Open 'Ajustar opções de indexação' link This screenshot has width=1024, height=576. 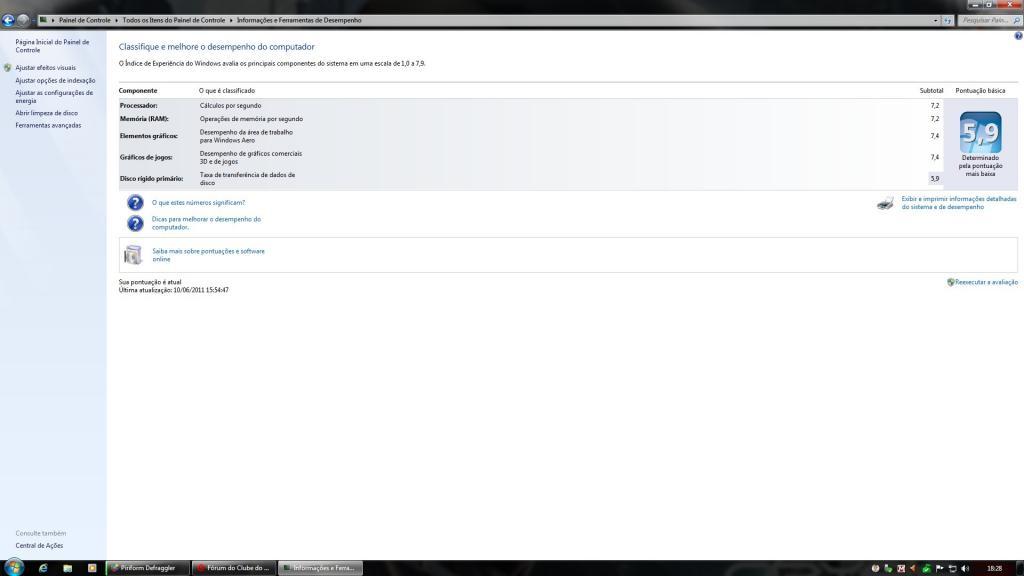coord(56,80)
